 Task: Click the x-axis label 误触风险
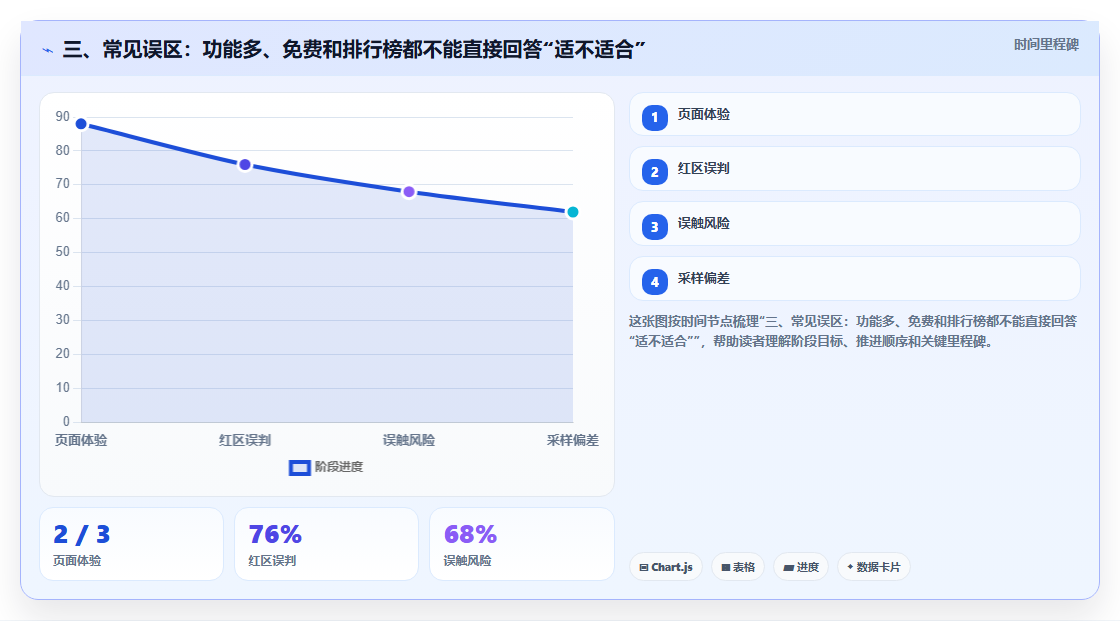[x=409, y=440]
